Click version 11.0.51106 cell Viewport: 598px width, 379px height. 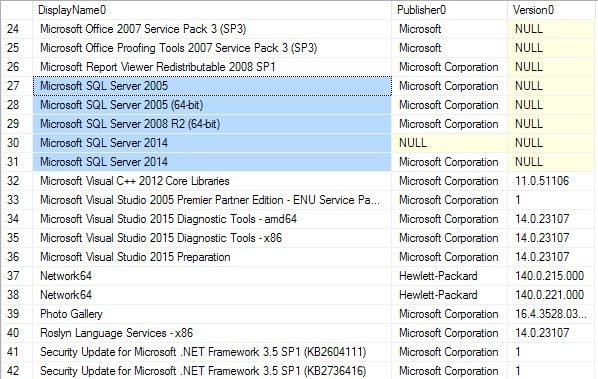coord(551,181)
